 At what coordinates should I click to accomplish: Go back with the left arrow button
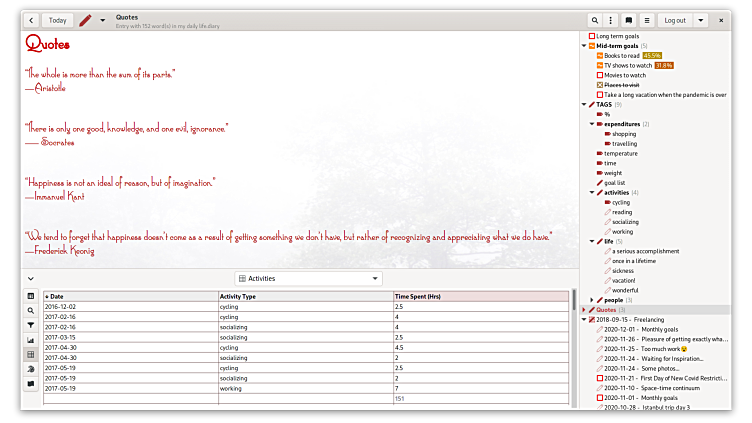[x=31, y=20]
